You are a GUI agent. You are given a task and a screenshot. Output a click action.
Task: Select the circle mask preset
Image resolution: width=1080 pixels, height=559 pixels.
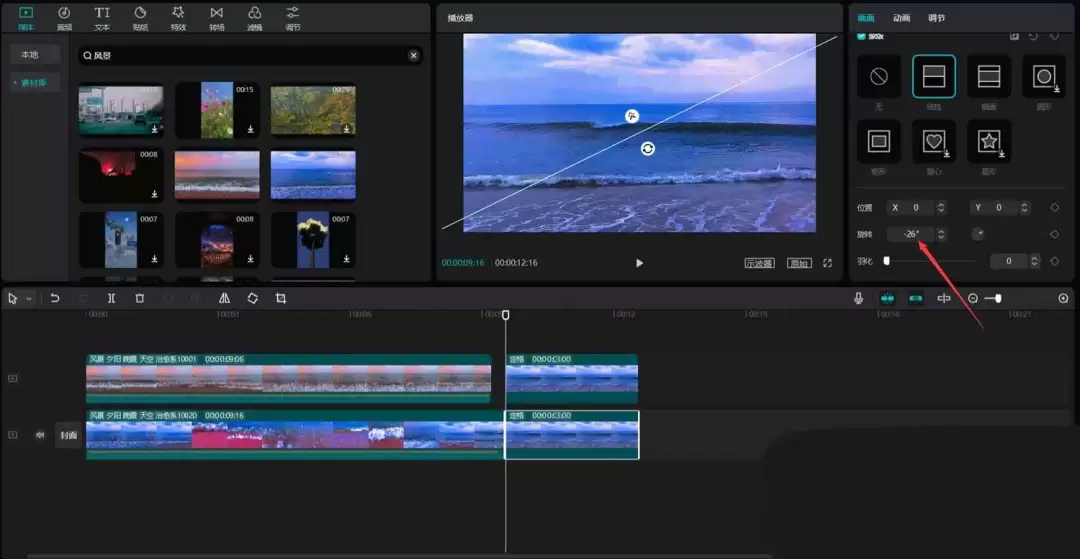pos(1043,76)
